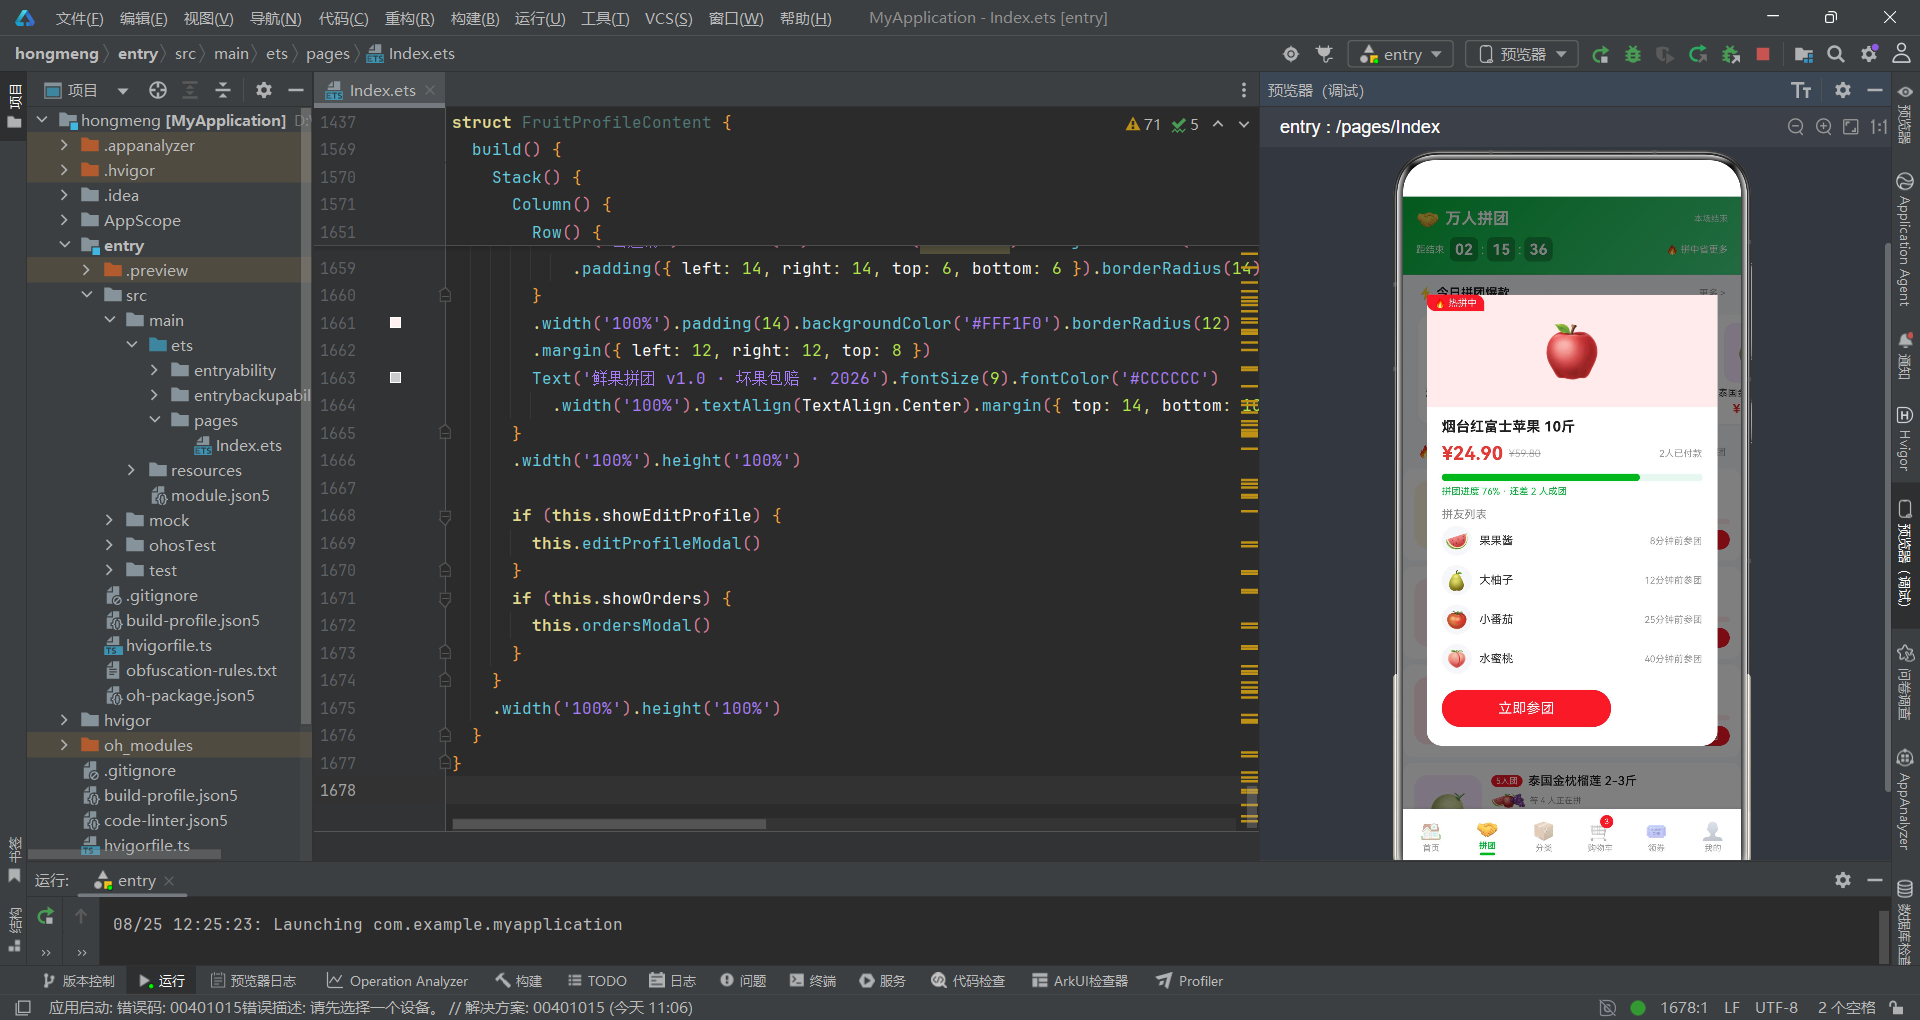Expand the resources folder
Viewport: 1920px width, 1020px height.
point(131,470)
